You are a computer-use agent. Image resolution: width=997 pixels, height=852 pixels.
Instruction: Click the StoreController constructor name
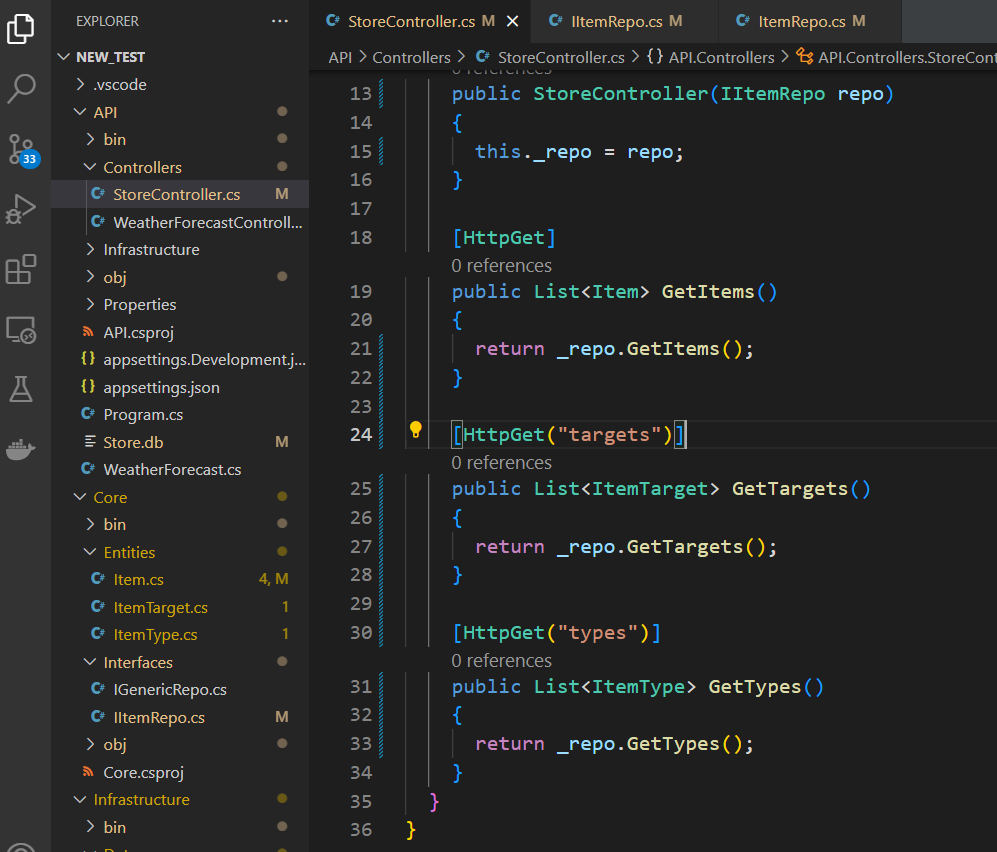(x=620, y=93)
